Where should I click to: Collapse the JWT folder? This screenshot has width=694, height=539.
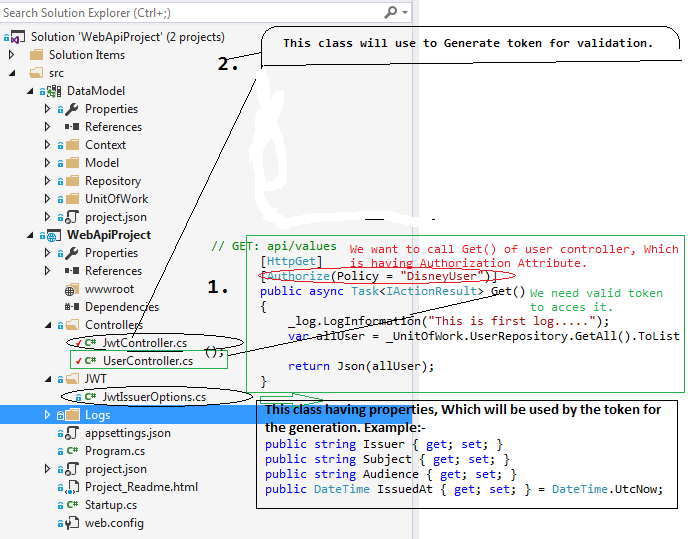(48, 379)
